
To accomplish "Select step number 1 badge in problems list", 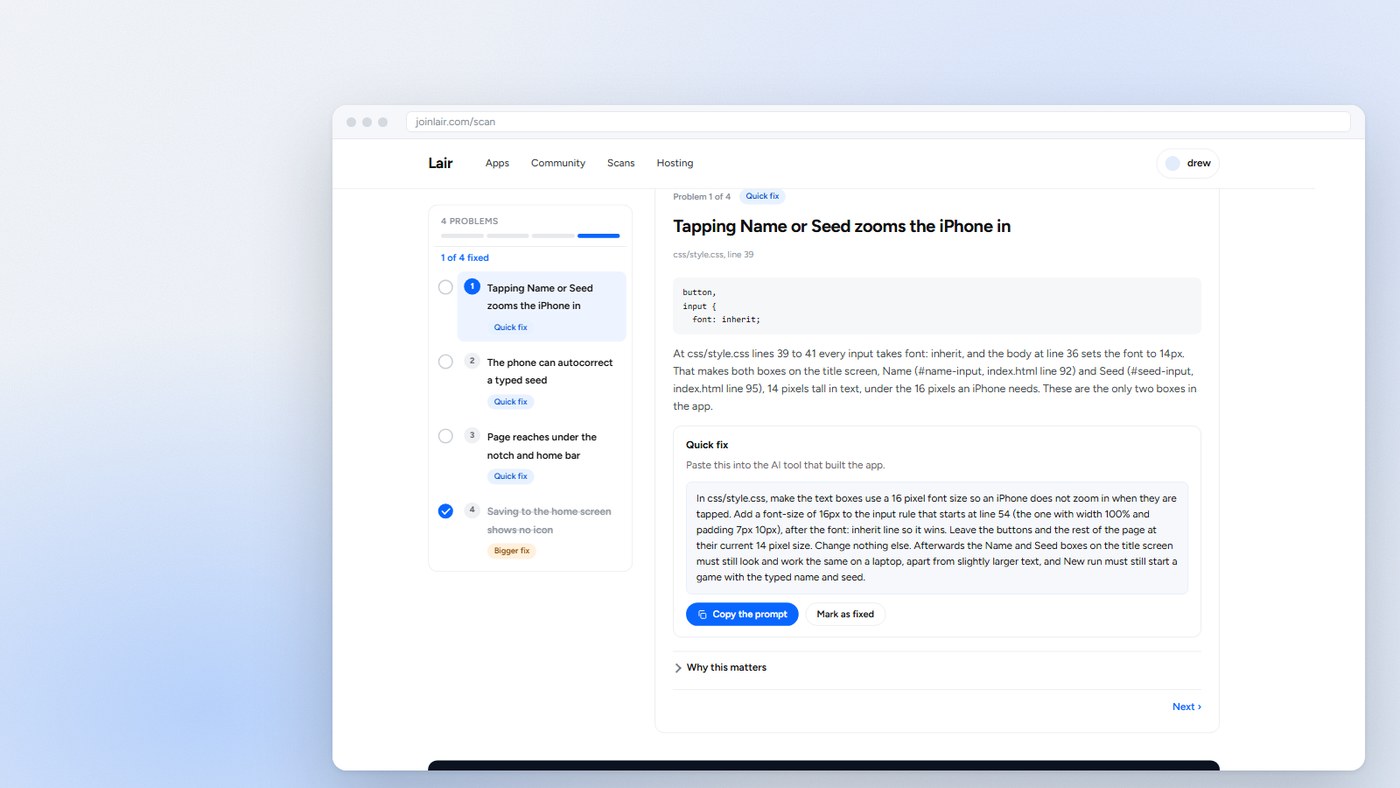I will 472,287.
